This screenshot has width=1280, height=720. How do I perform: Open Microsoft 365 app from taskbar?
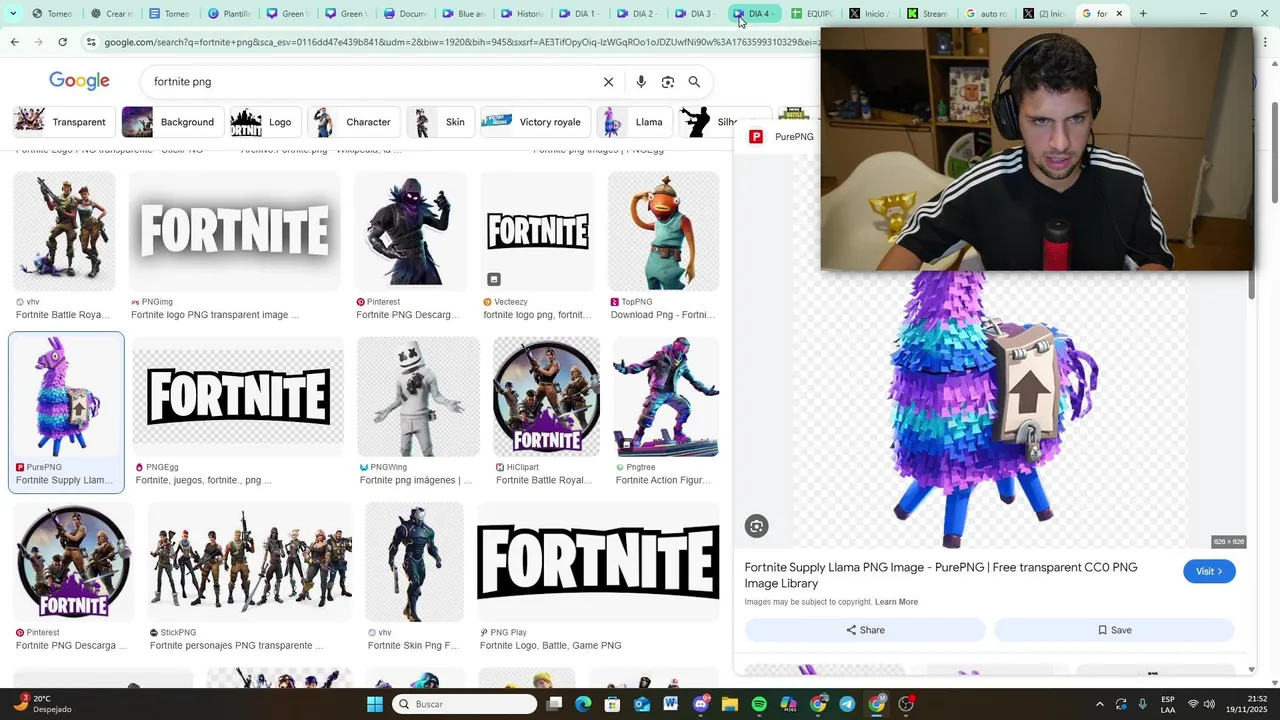(789, 704)
